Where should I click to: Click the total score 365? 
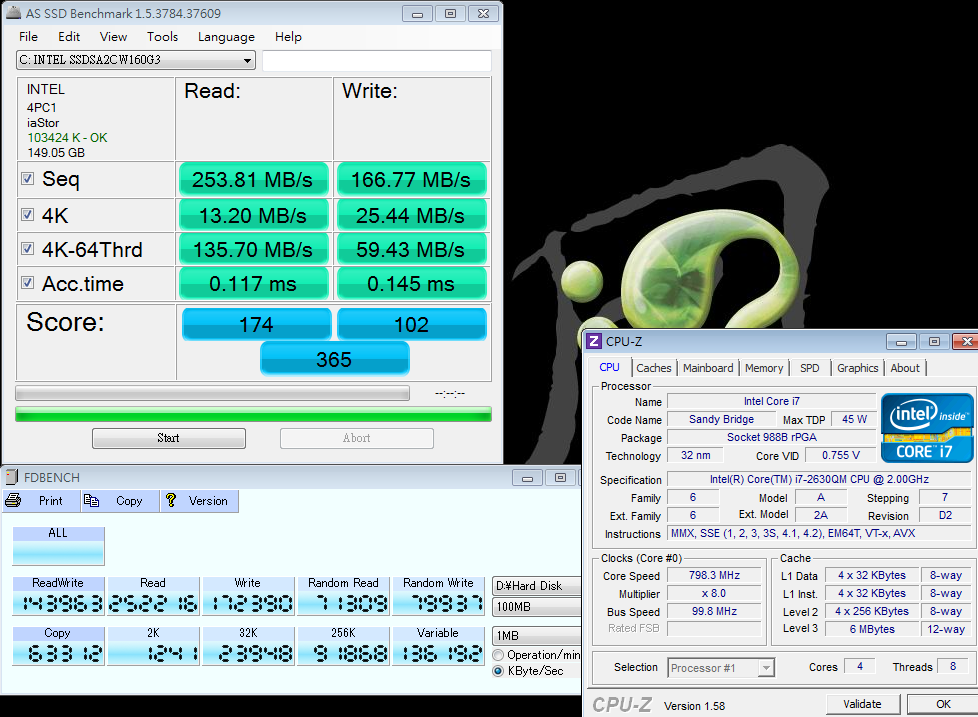click(334, 359)
